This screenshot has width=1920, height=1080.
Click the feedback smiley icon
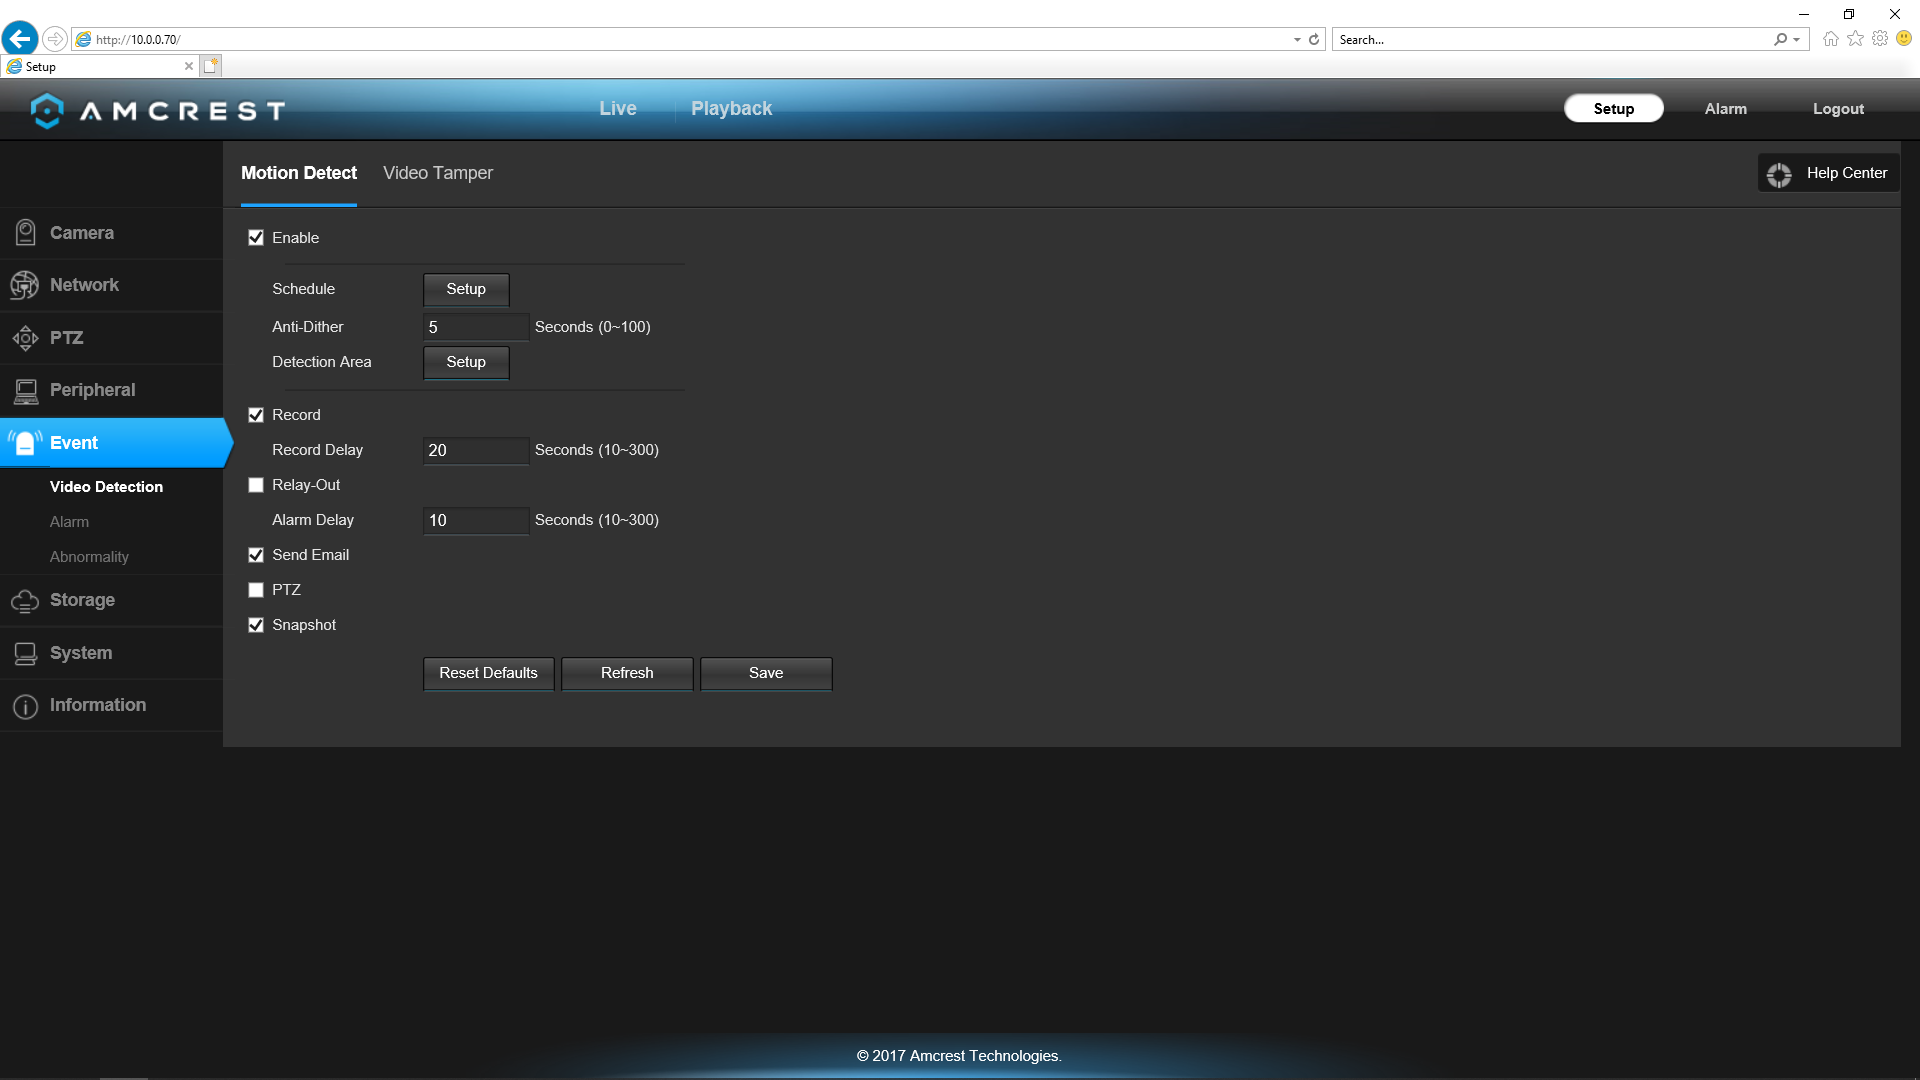coord(1904,39)
